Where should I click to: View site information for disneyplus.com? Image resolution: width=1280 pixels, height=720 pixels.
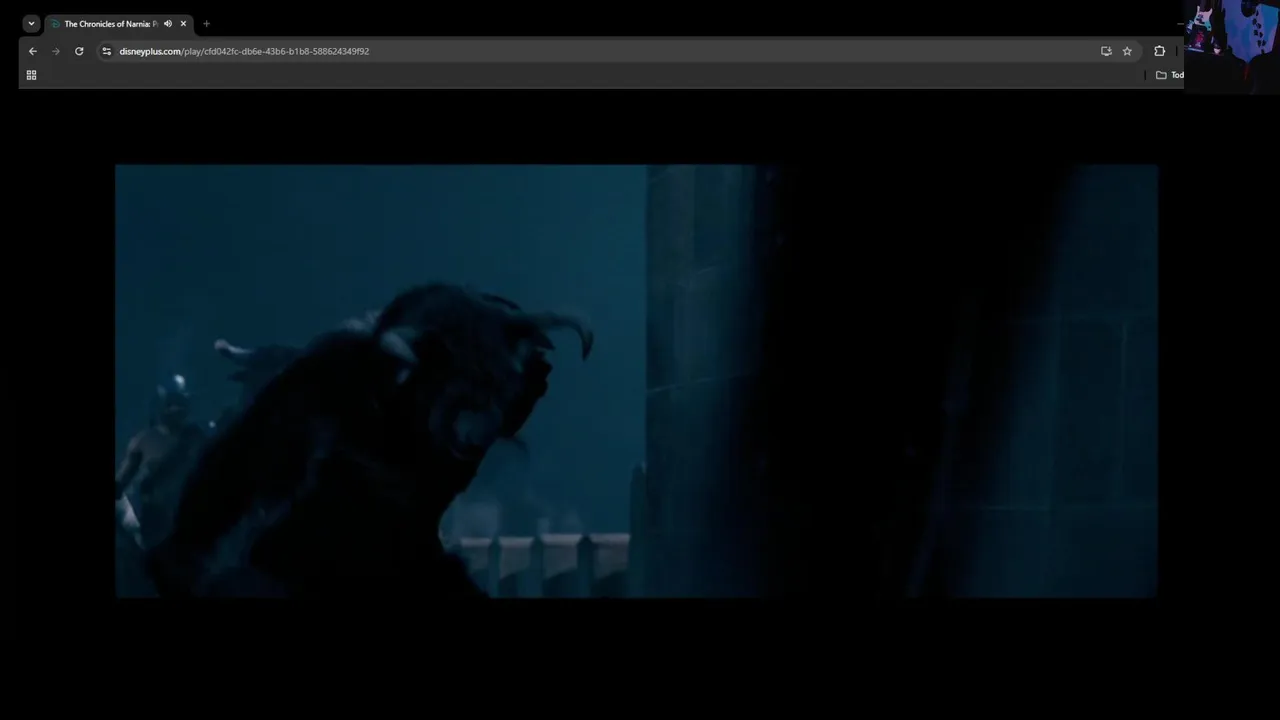pyautogui.click(x=106, y=51)
